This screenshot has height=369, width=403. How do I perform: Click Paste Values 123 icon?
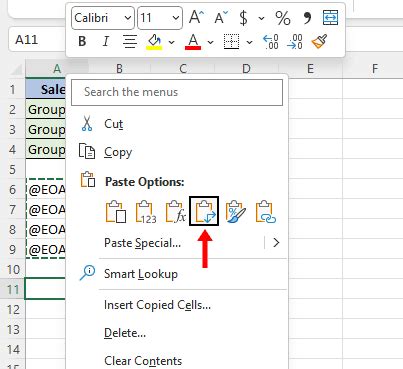[x=146, y=211]
